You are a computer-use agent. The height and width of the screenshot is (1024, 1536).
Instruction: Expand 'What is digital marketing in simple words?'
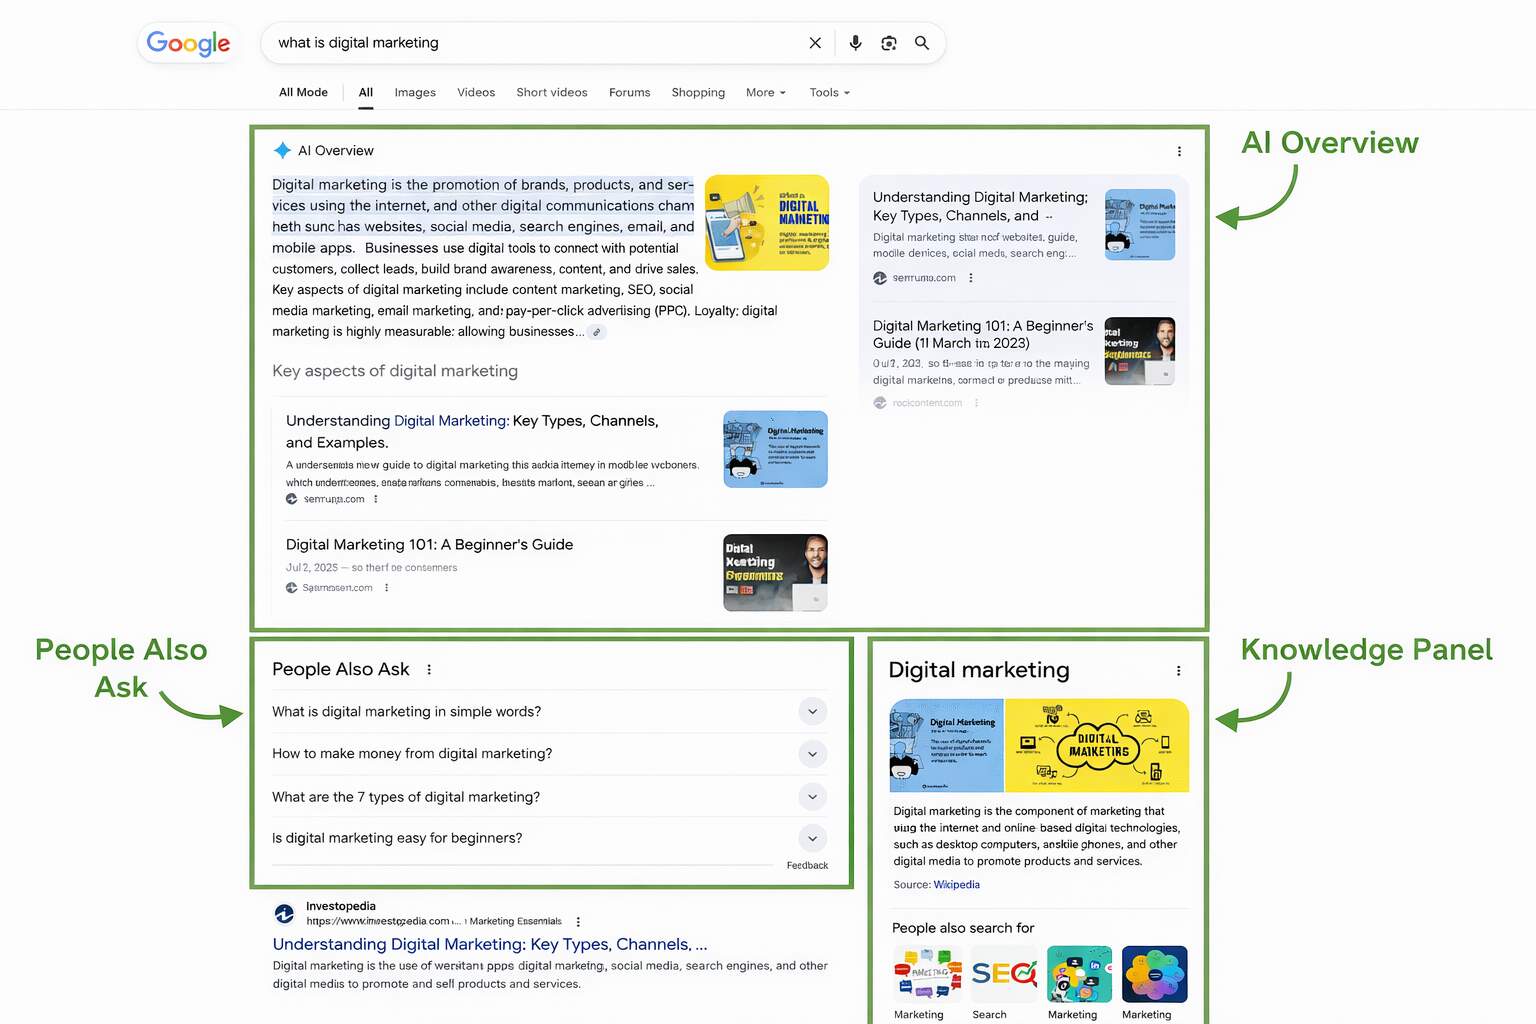(812, 711)
